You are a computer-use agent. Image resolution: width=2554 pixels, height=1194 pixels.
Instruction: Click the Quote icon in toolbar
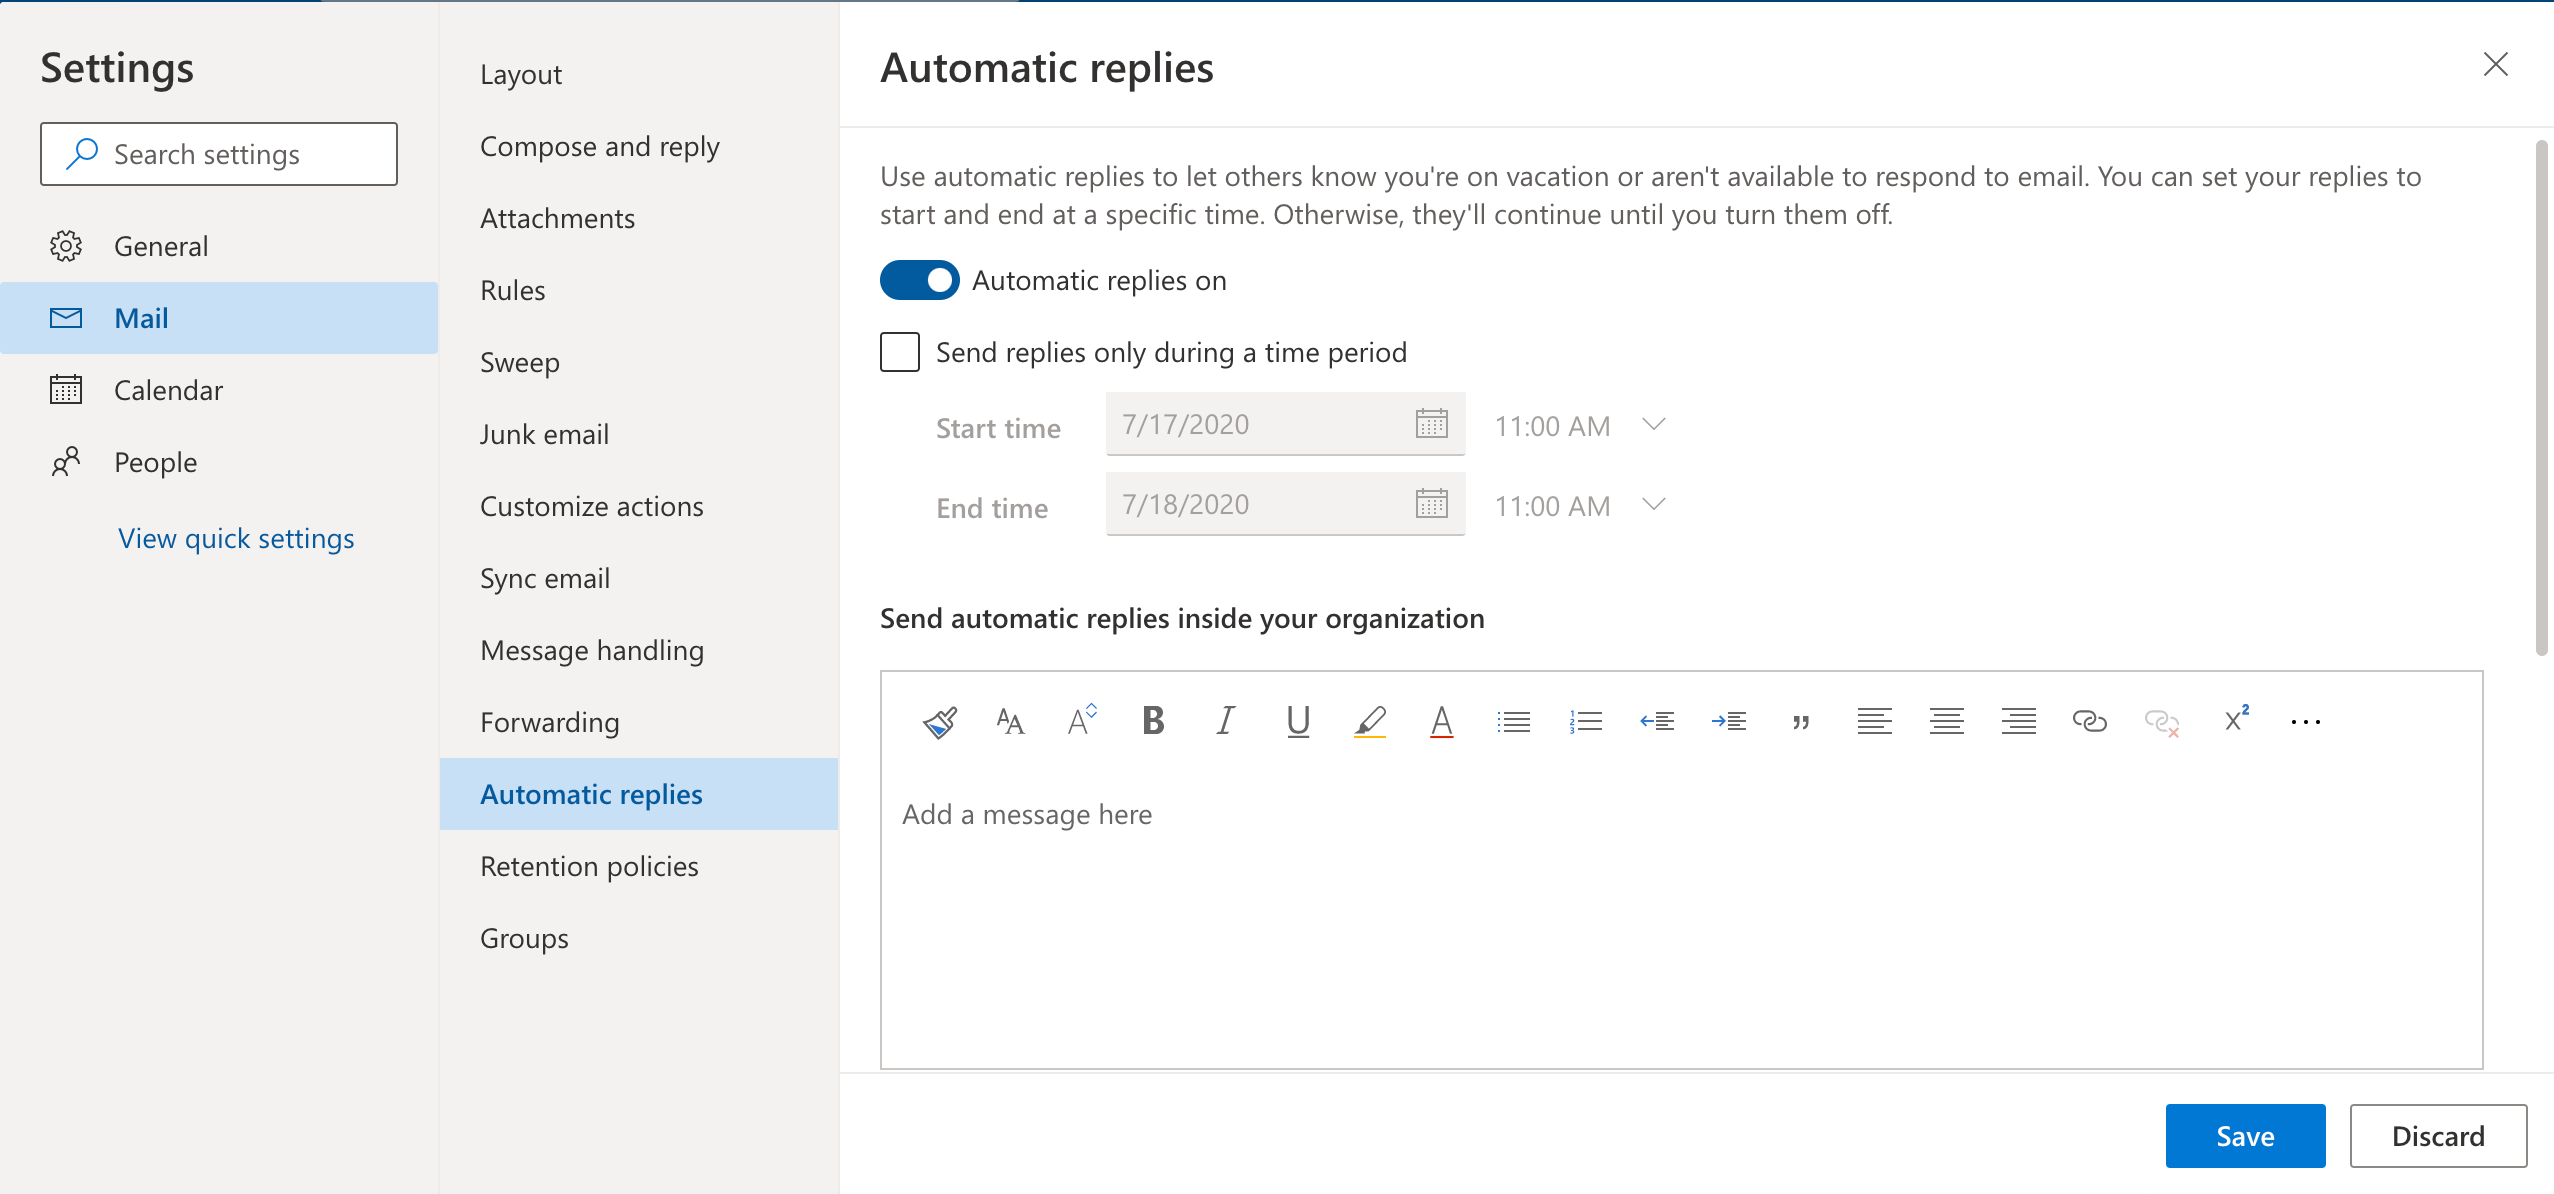coord(1801,721)
